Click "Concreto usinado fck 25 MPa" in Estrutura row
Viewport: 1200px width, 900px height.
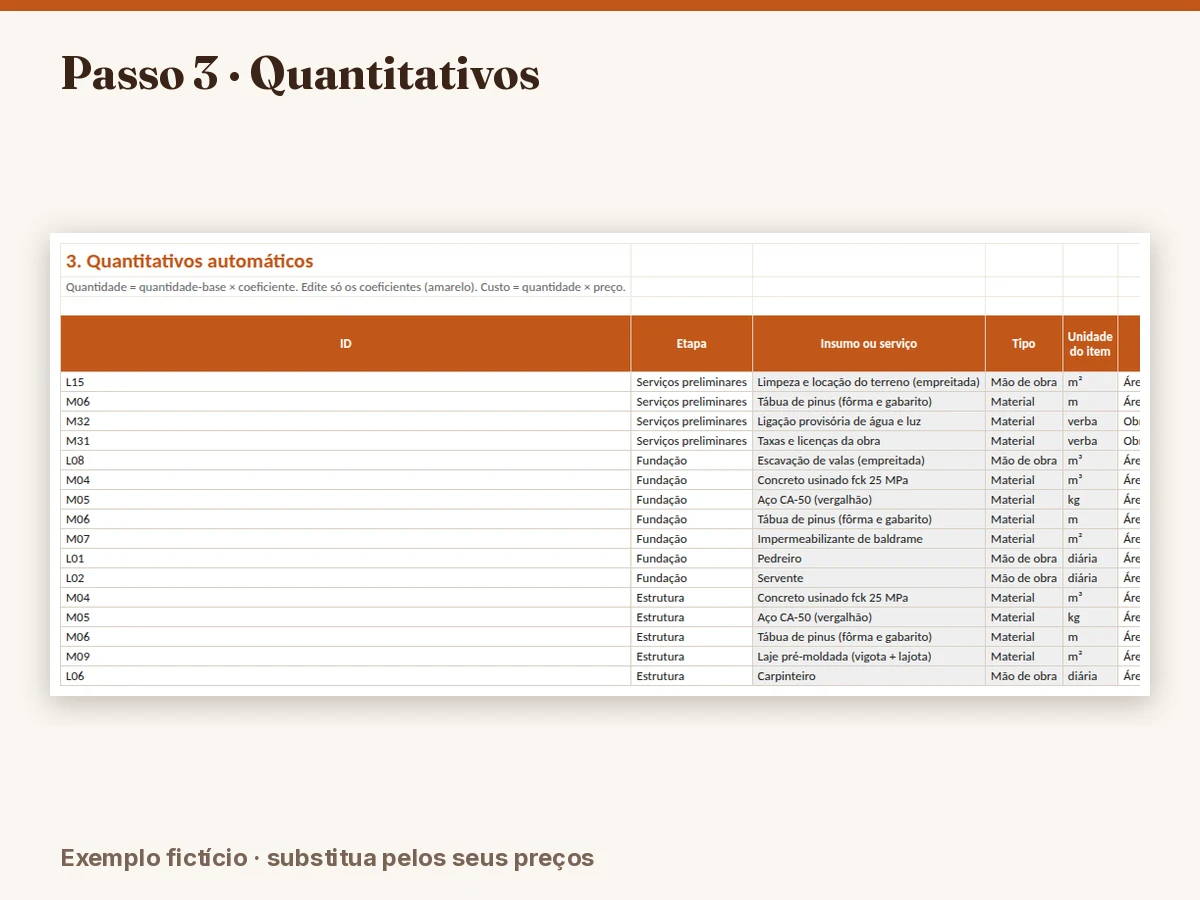(869, 598)
